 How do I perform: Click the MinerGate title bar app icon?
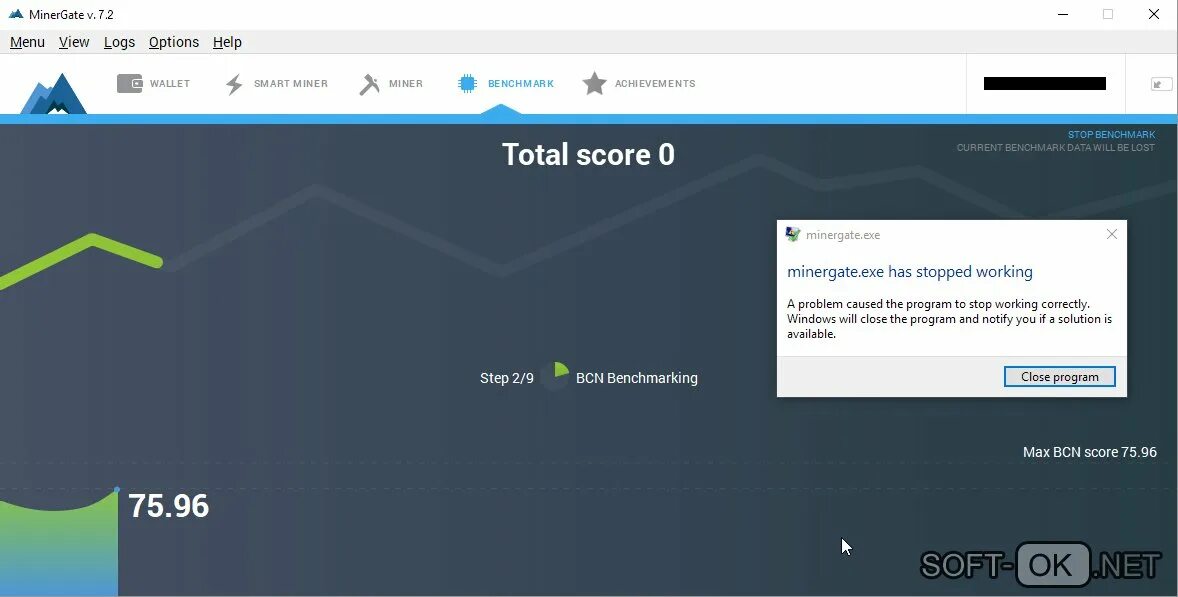[x=16, y=14]
